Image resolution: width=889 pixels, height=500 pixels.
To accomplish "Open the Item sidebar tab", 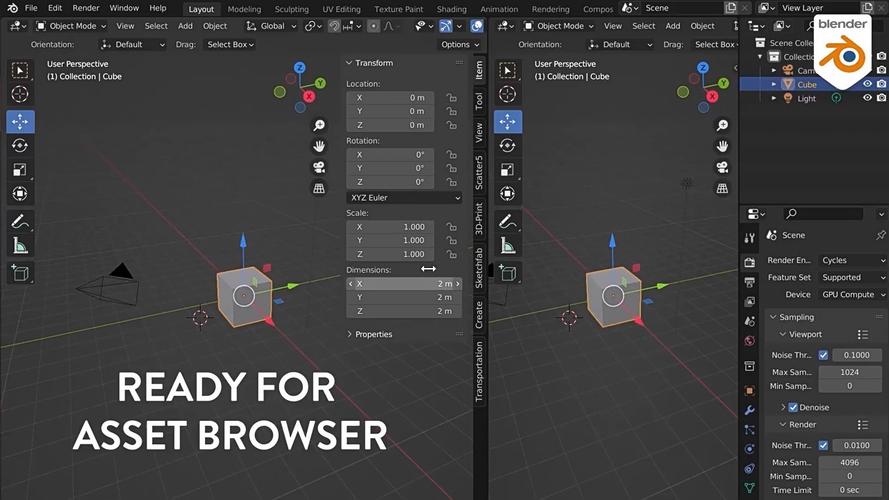I will [479, 70].
